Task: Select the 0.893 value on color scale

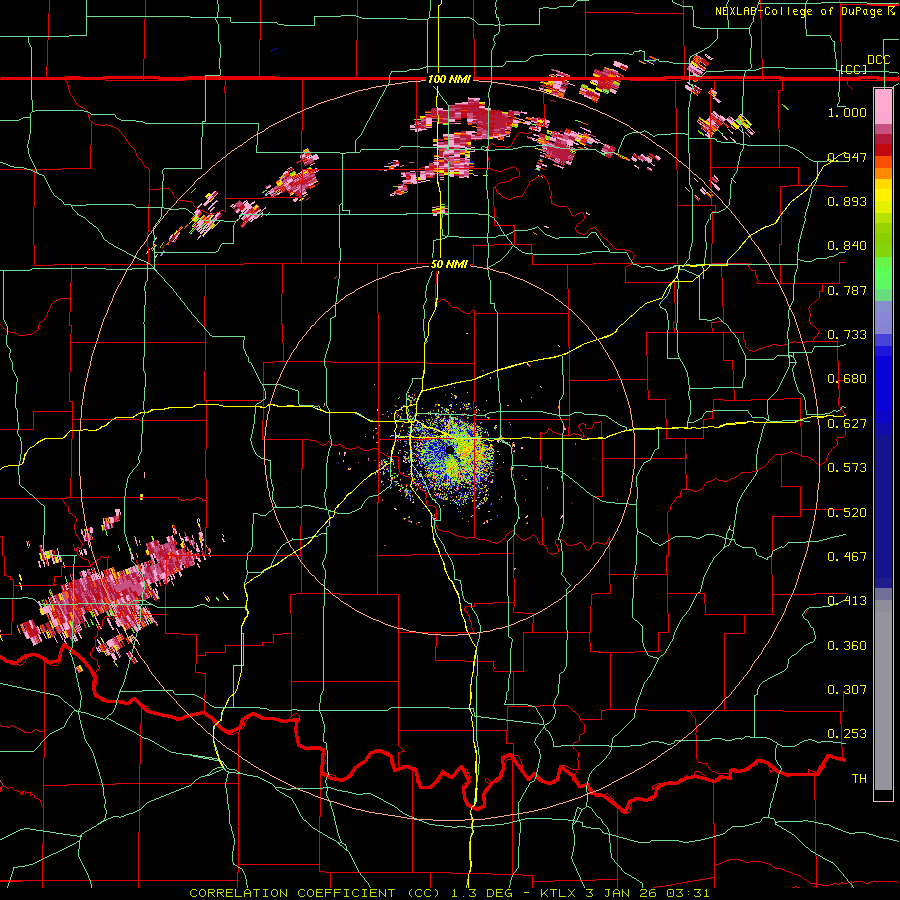Action: point(847,201)
